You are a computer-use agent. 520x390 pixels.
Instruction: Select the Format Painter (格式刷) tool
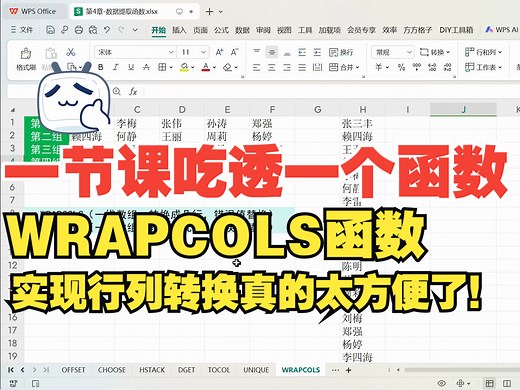click(x=26, y=59)
